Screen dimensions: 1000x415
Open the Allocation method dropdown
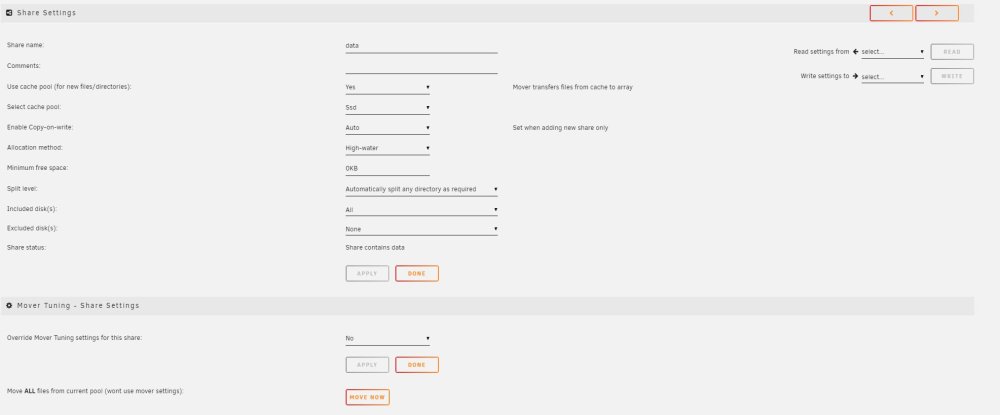coord(387,149)
